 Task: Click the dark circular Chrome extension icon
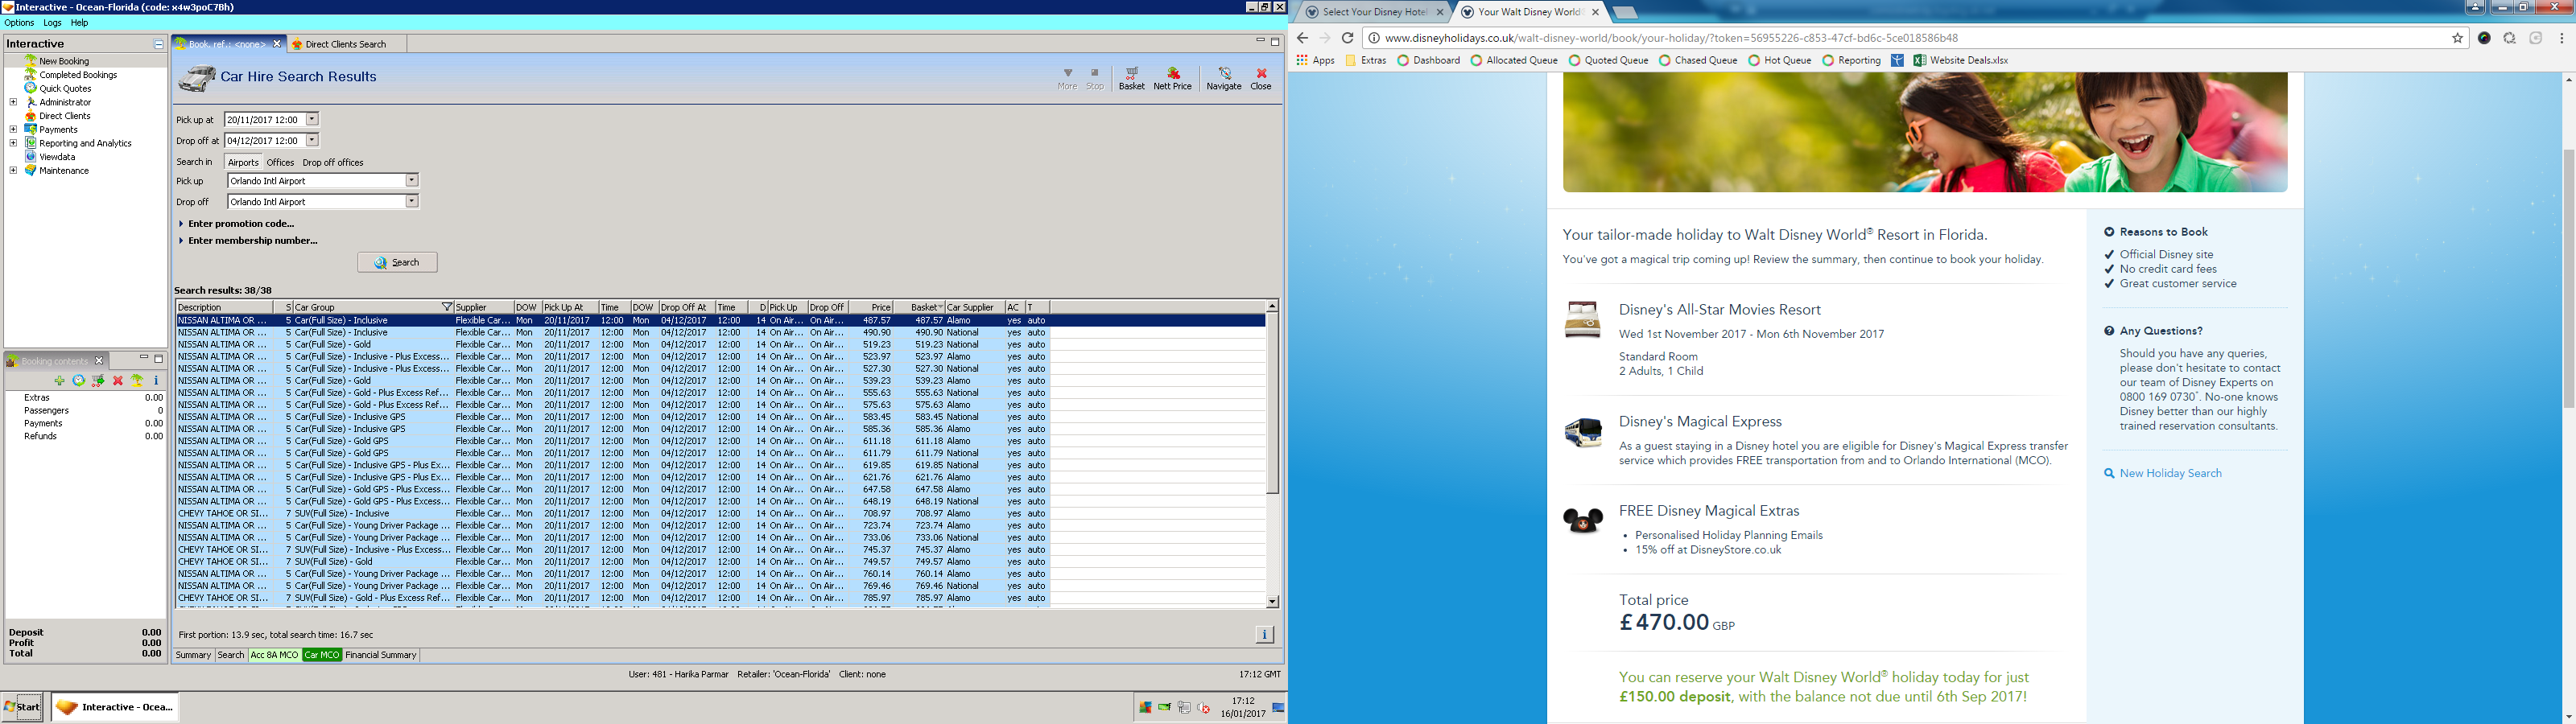2484,38
